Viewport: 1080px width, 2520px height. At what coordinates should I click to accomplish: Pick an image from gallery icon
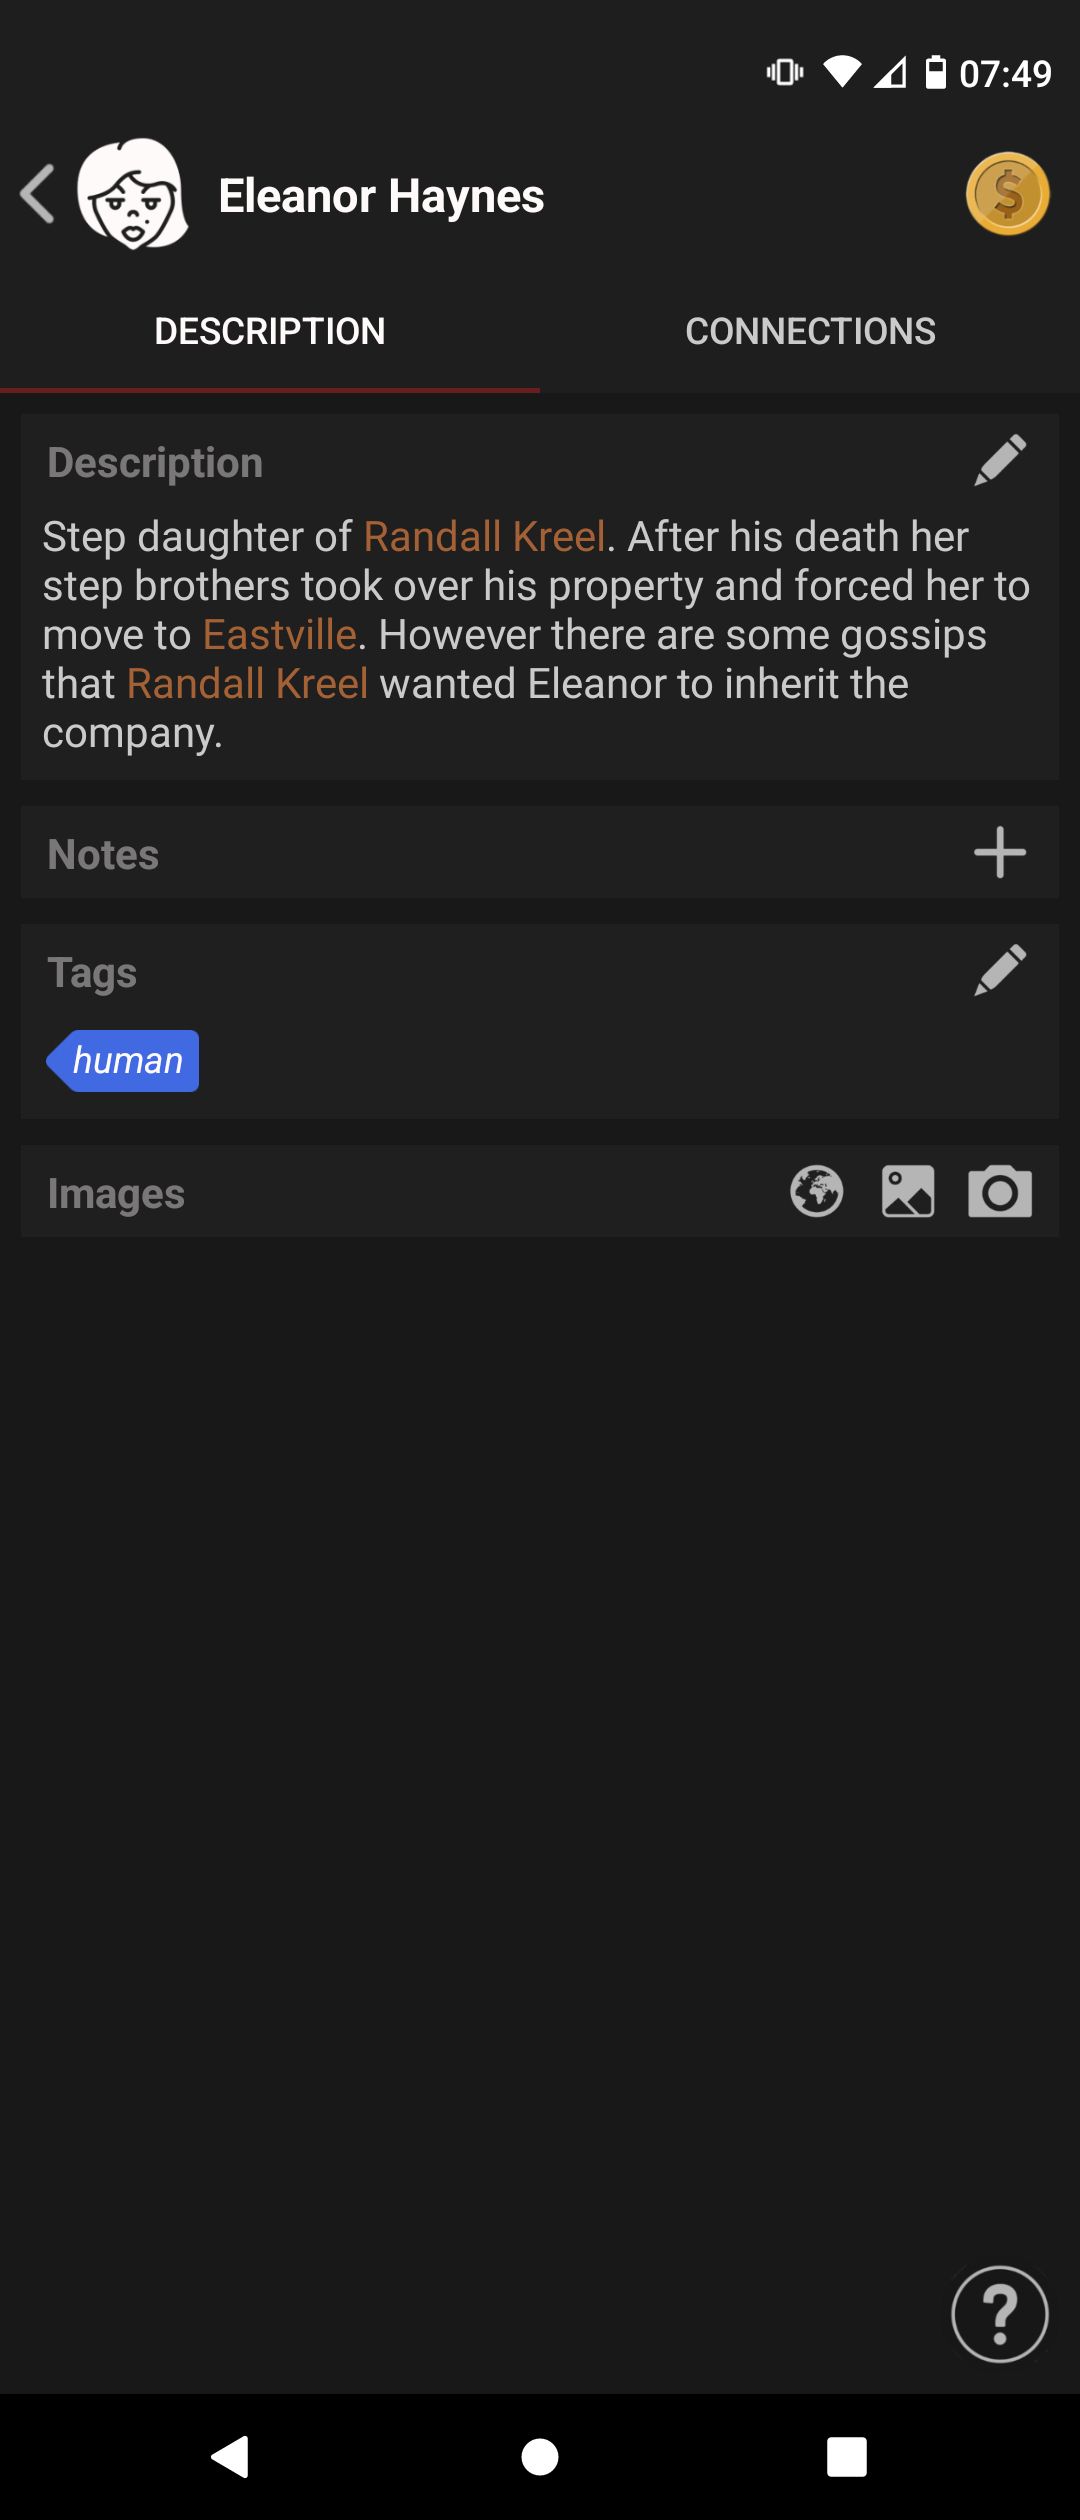(x=908, y=1192)
